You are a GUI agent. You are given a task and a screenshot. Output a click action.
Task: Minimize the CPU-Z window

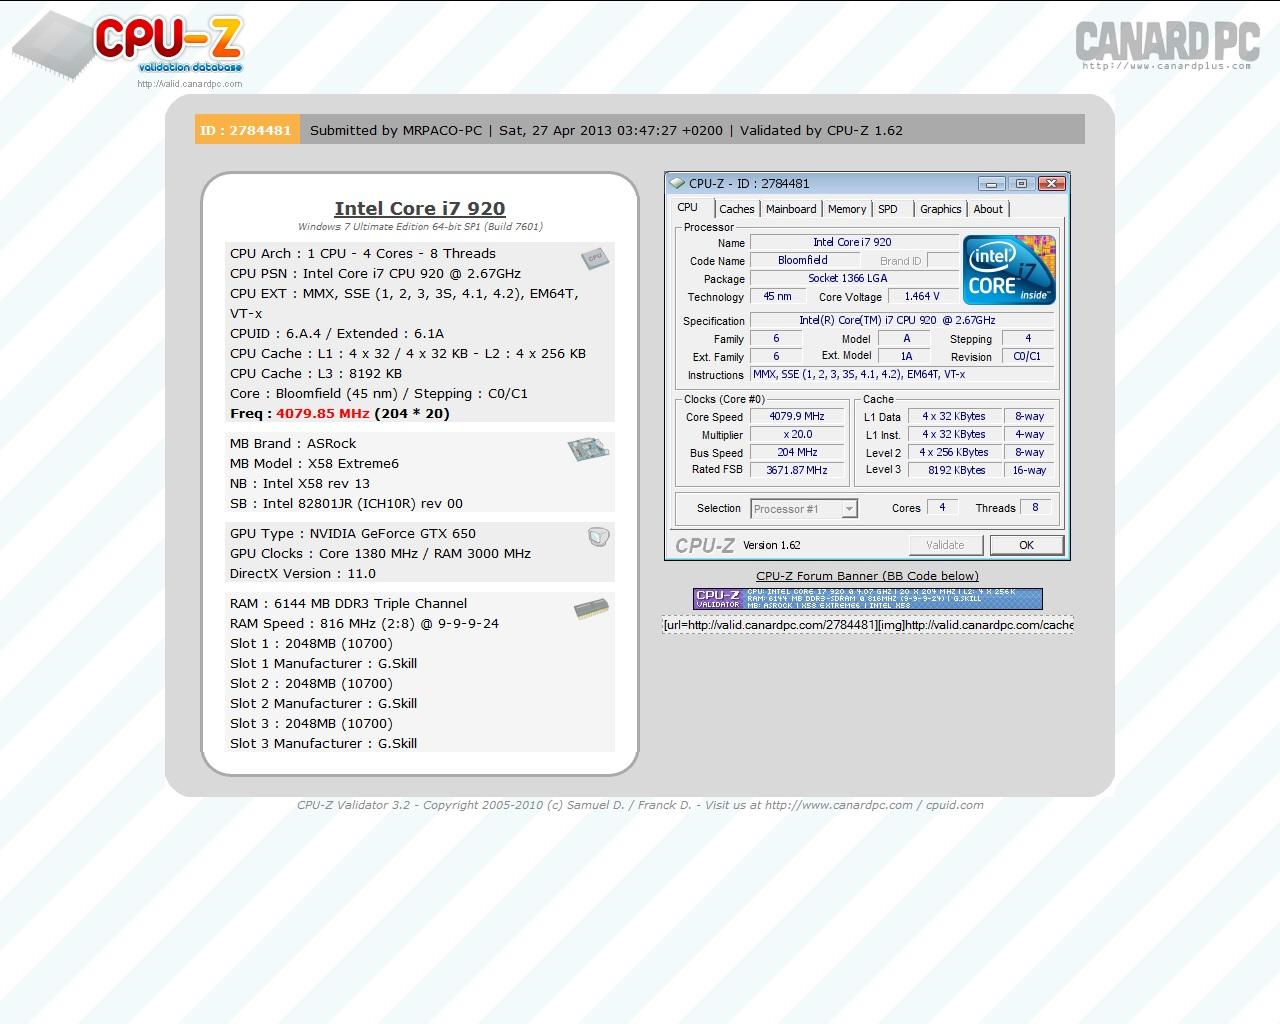(992, 184)
